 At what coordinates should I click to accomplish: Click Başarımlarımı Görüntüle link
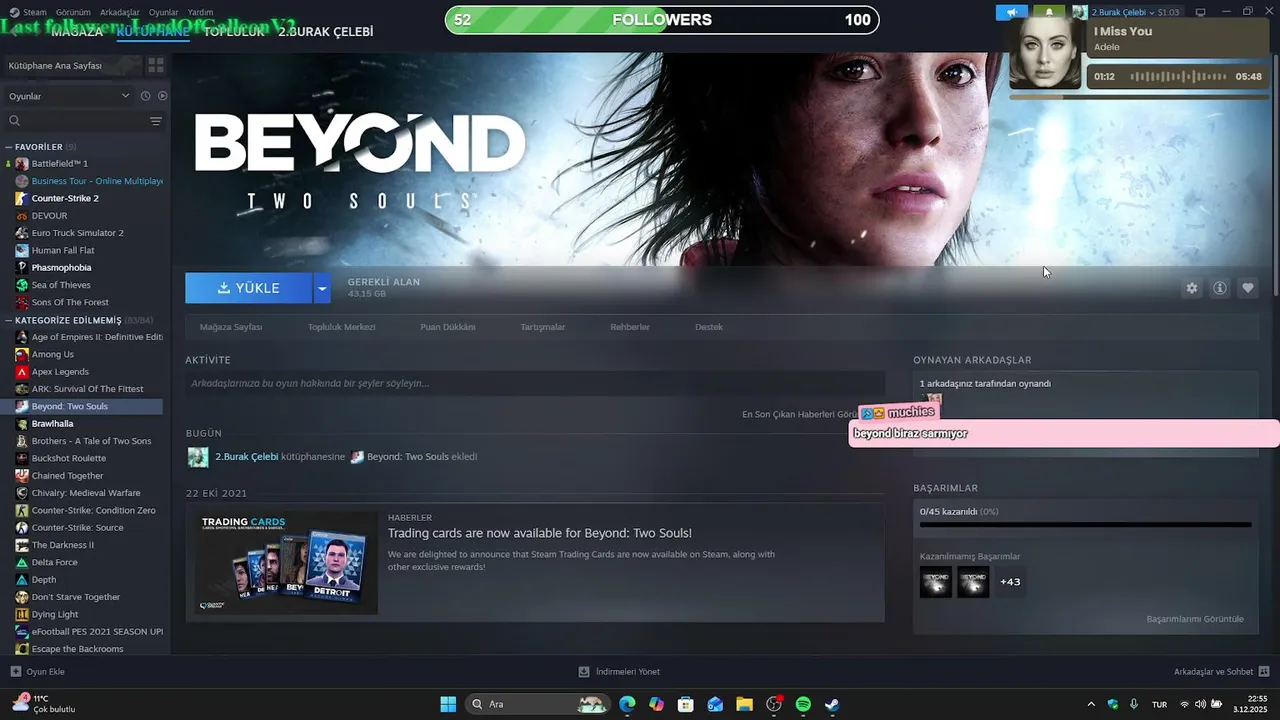pos(1195,619)
